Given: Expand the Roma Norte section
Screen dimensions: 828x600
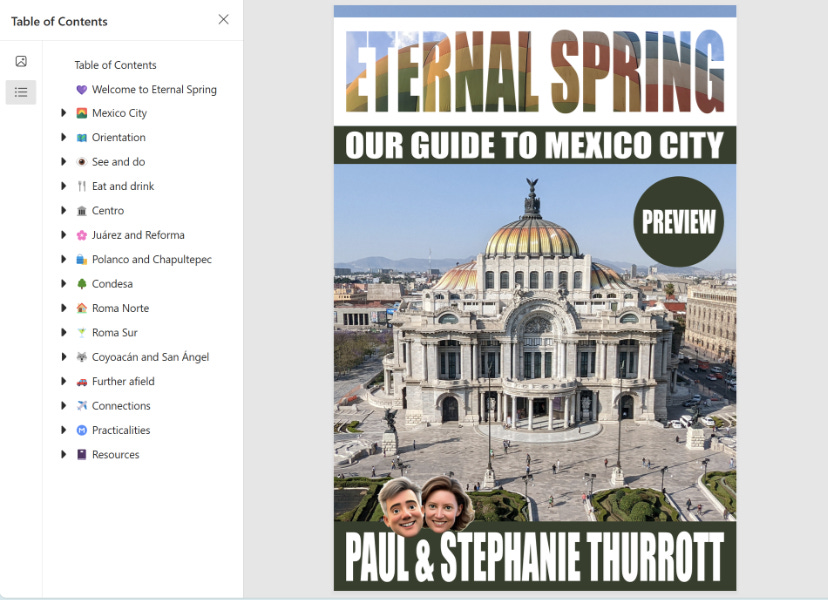Looking at the screenshot, I should click(x=63, y=307).
